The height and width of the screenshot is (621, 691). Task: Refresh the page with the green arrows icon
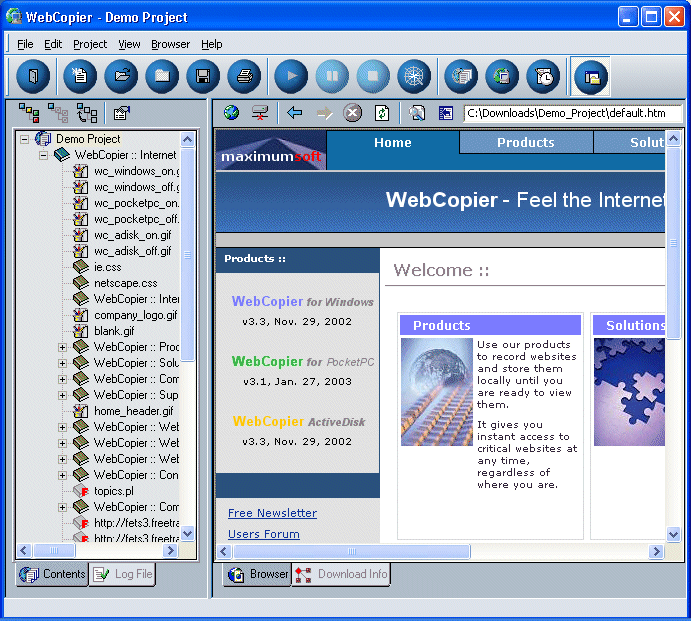pos(382,113)
